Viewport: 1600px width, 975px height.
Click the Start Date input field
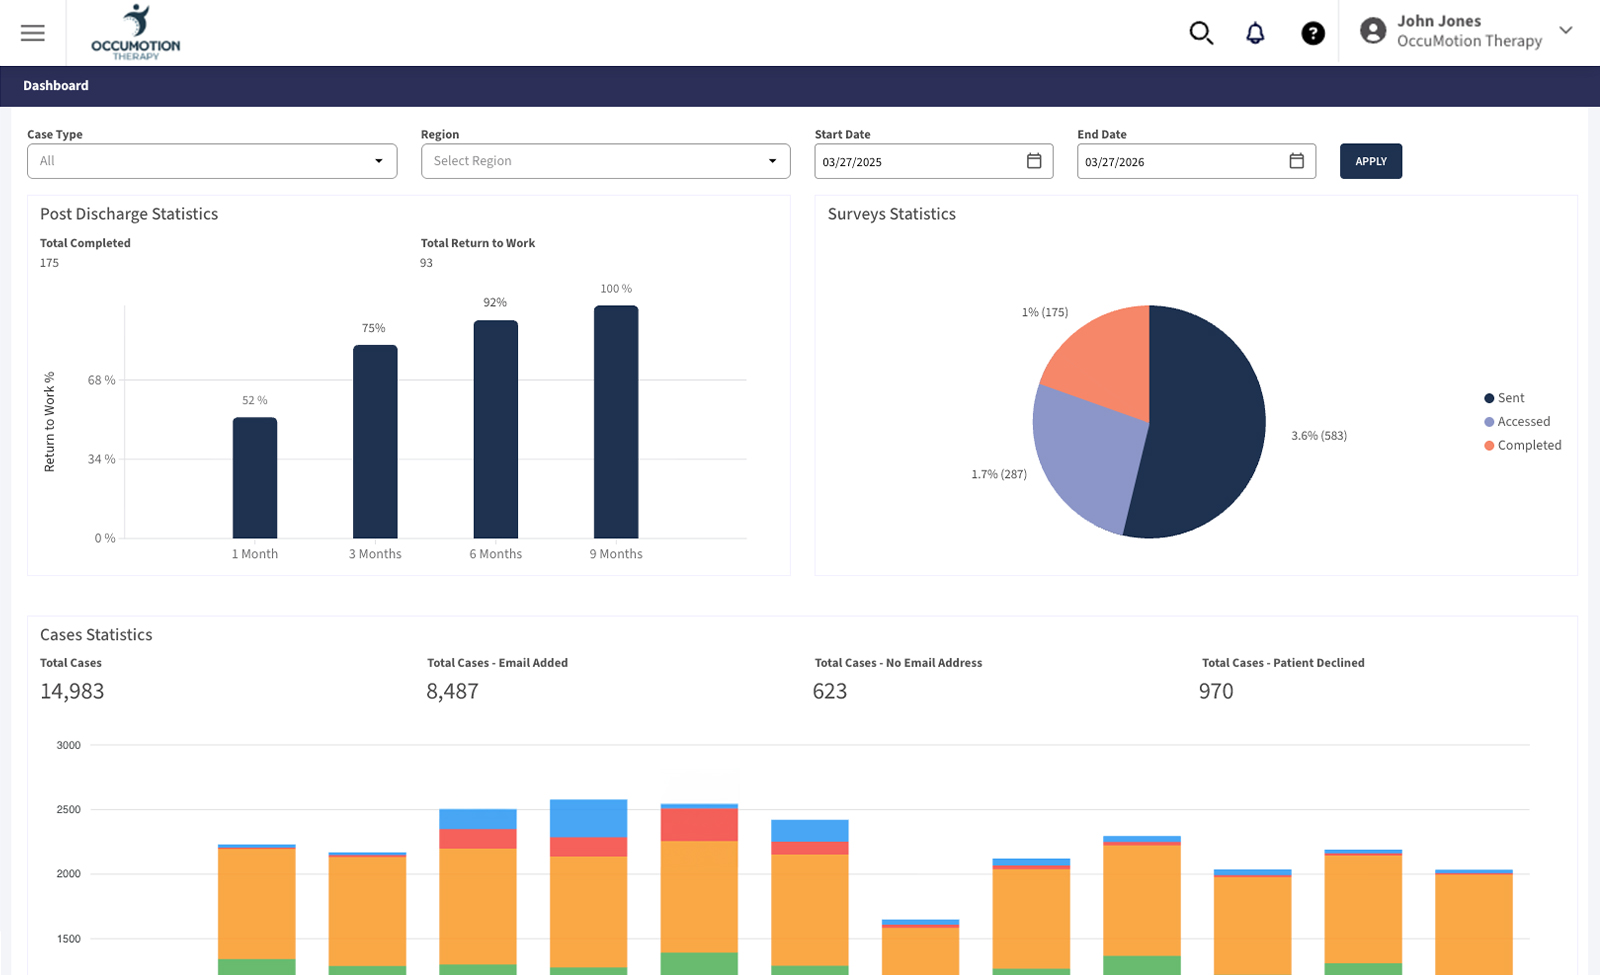910,161
